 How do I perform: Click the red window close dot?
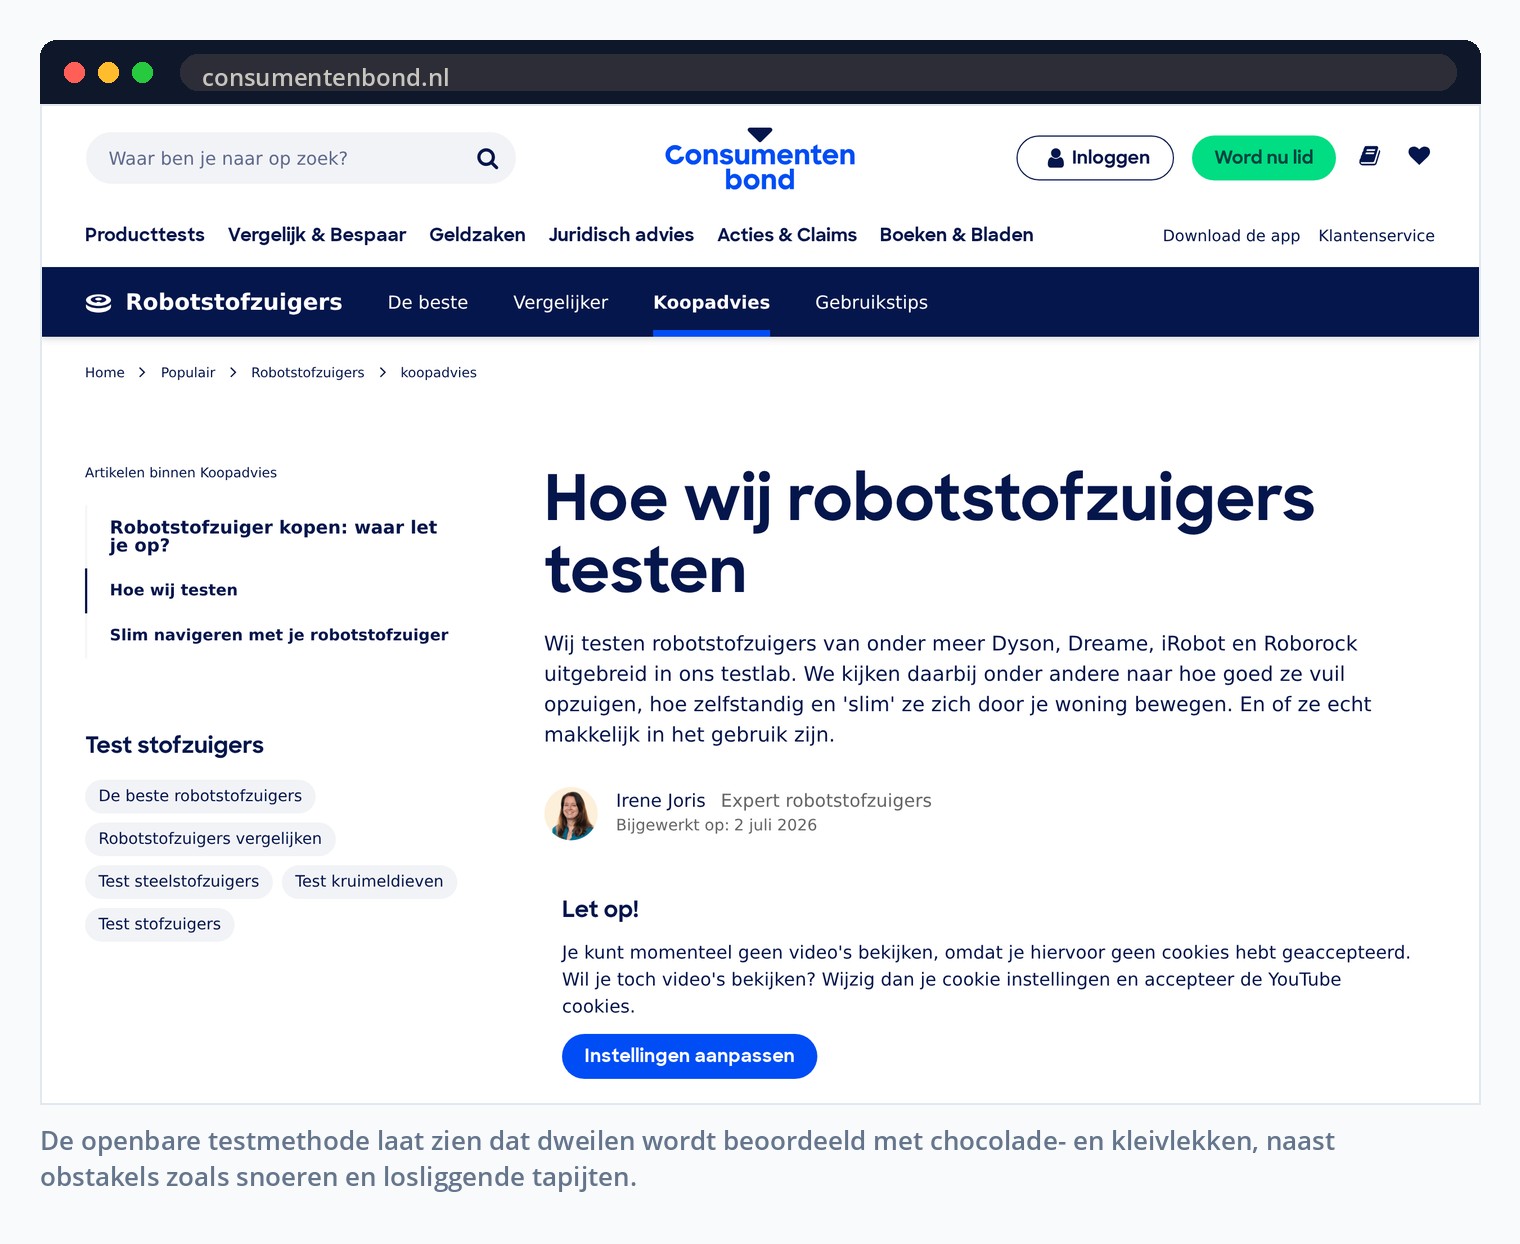coord(75,72)
